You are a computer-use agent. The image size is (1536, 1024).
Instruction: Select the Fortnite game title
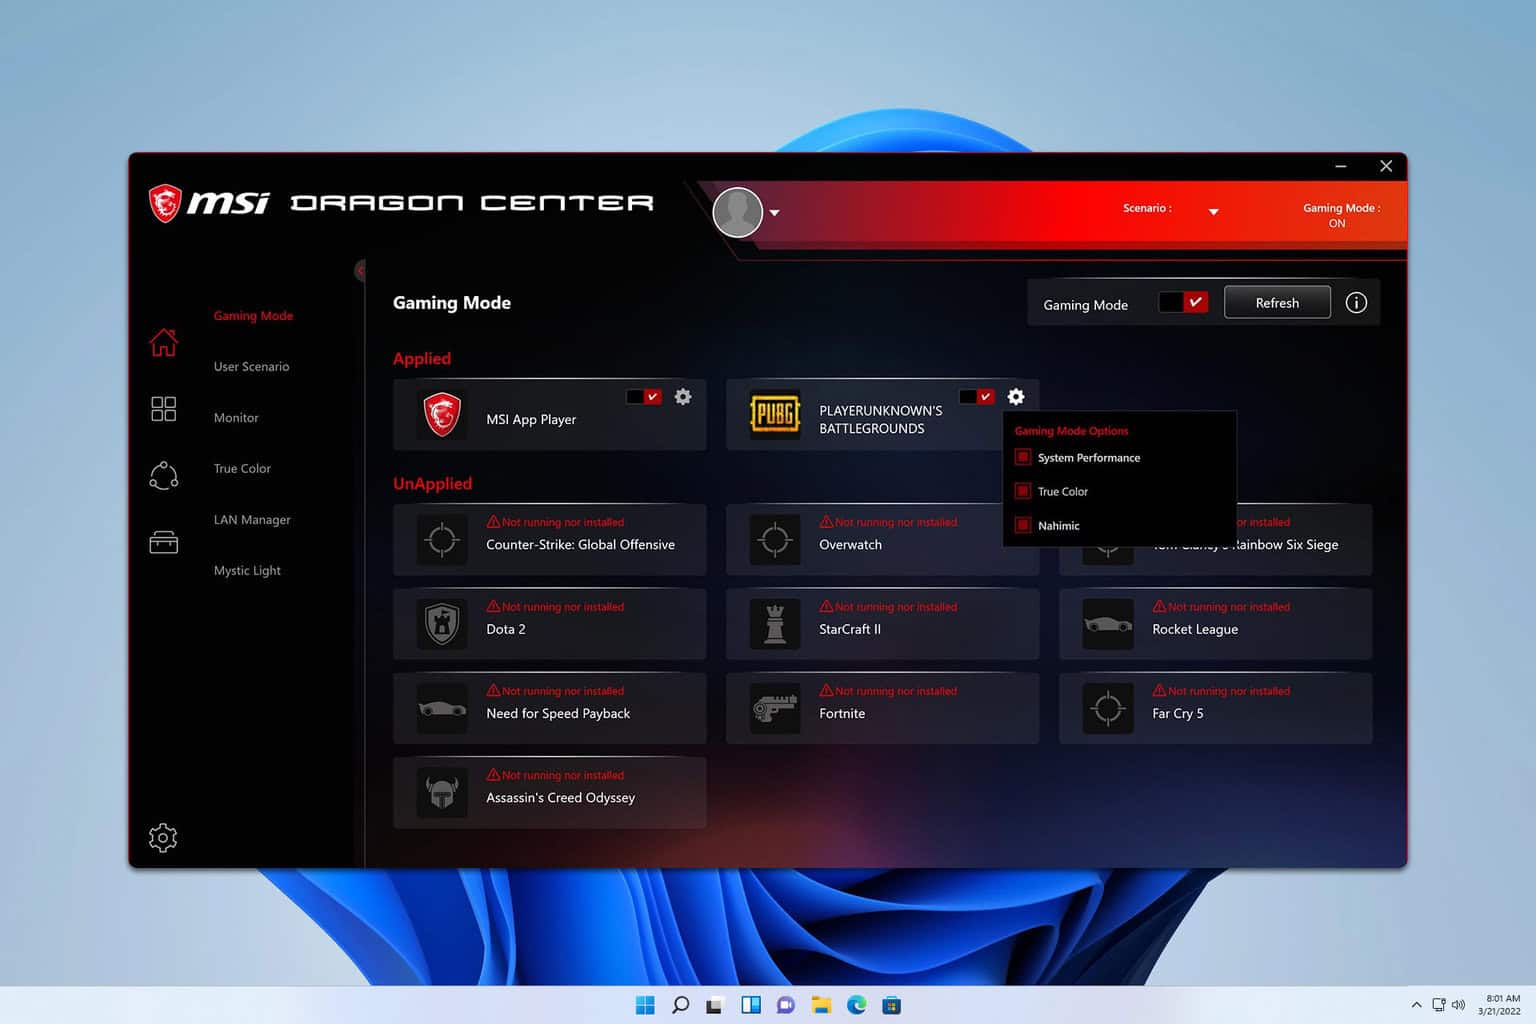(842, 714)
